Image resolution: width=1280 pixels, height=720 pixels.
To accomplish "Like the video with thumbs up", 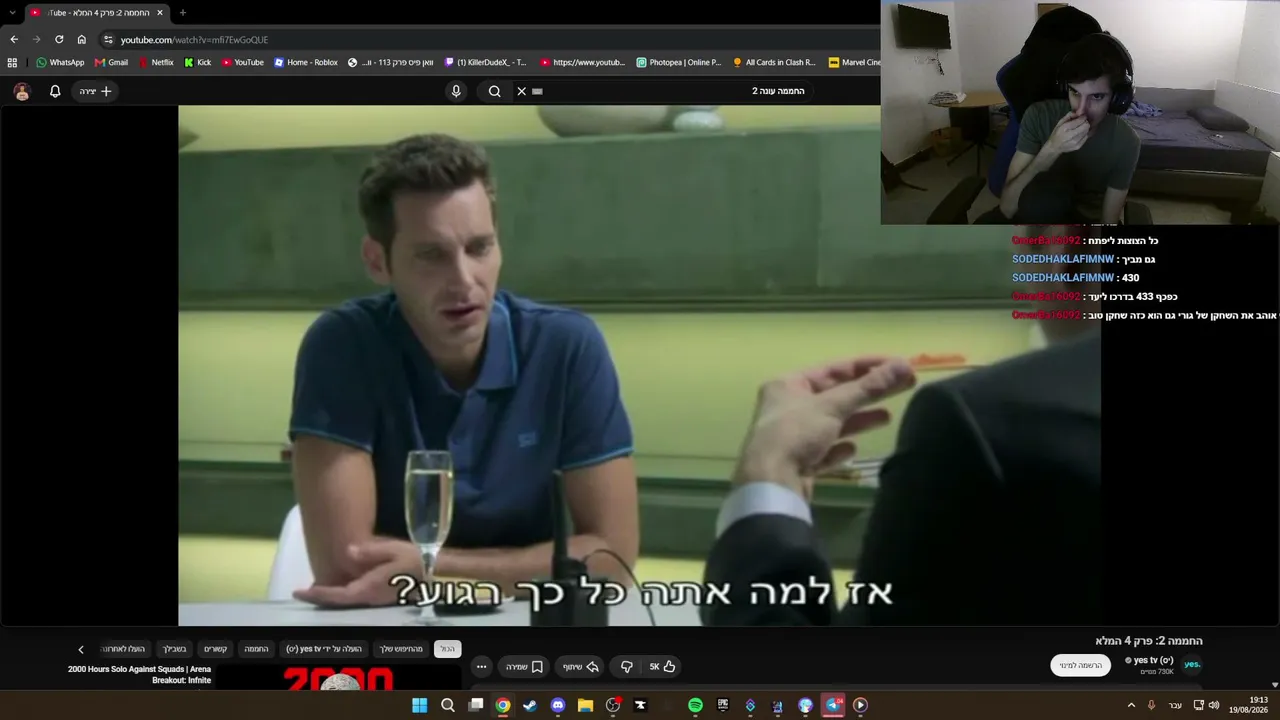I will [662, 667].
